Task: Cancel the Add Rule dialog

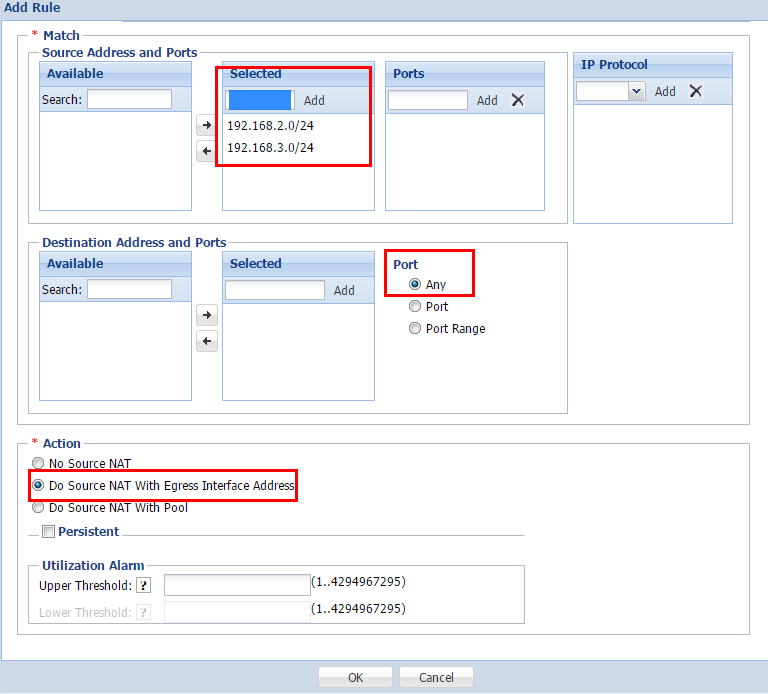Action: point(436,677)
